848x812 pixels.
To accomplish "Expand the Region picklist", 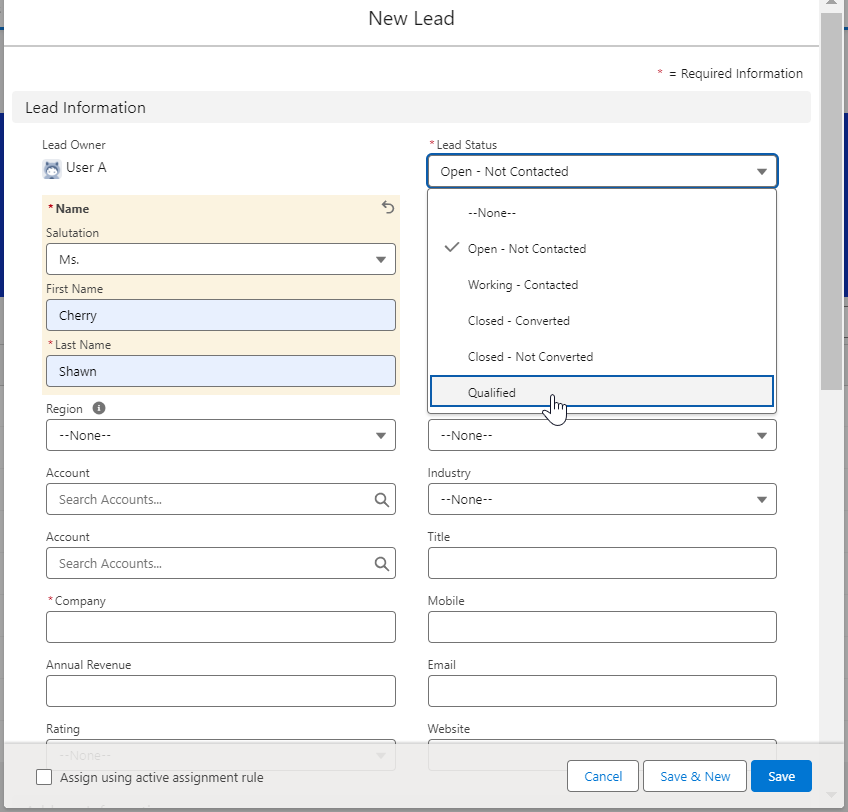I will [220, 436].
